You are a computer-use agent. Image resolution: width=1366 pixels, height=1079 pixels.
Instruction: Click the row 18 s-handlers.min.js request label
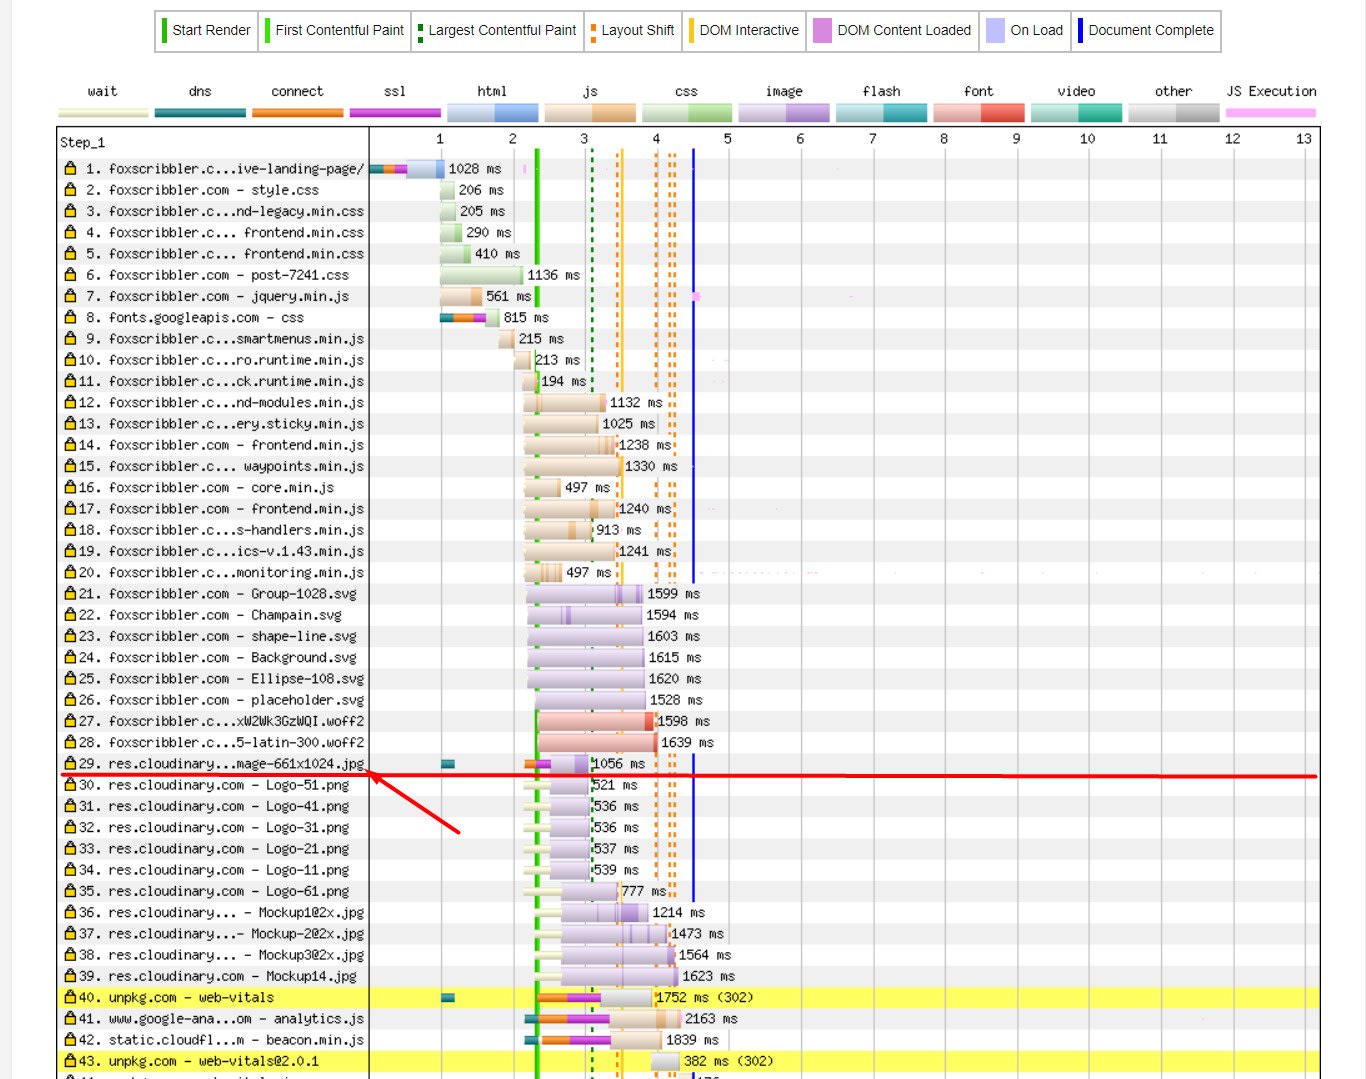236,529
